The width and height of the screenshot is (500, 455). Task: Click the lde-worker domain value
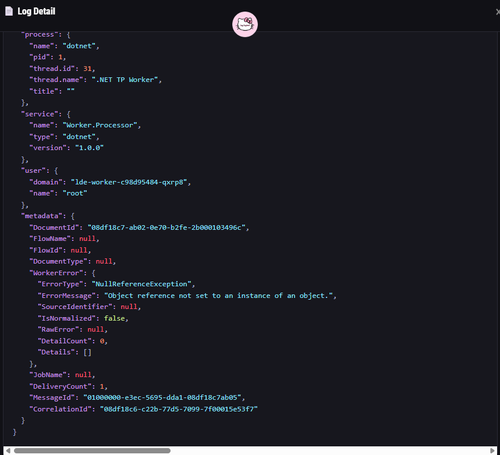click(129, 182)
